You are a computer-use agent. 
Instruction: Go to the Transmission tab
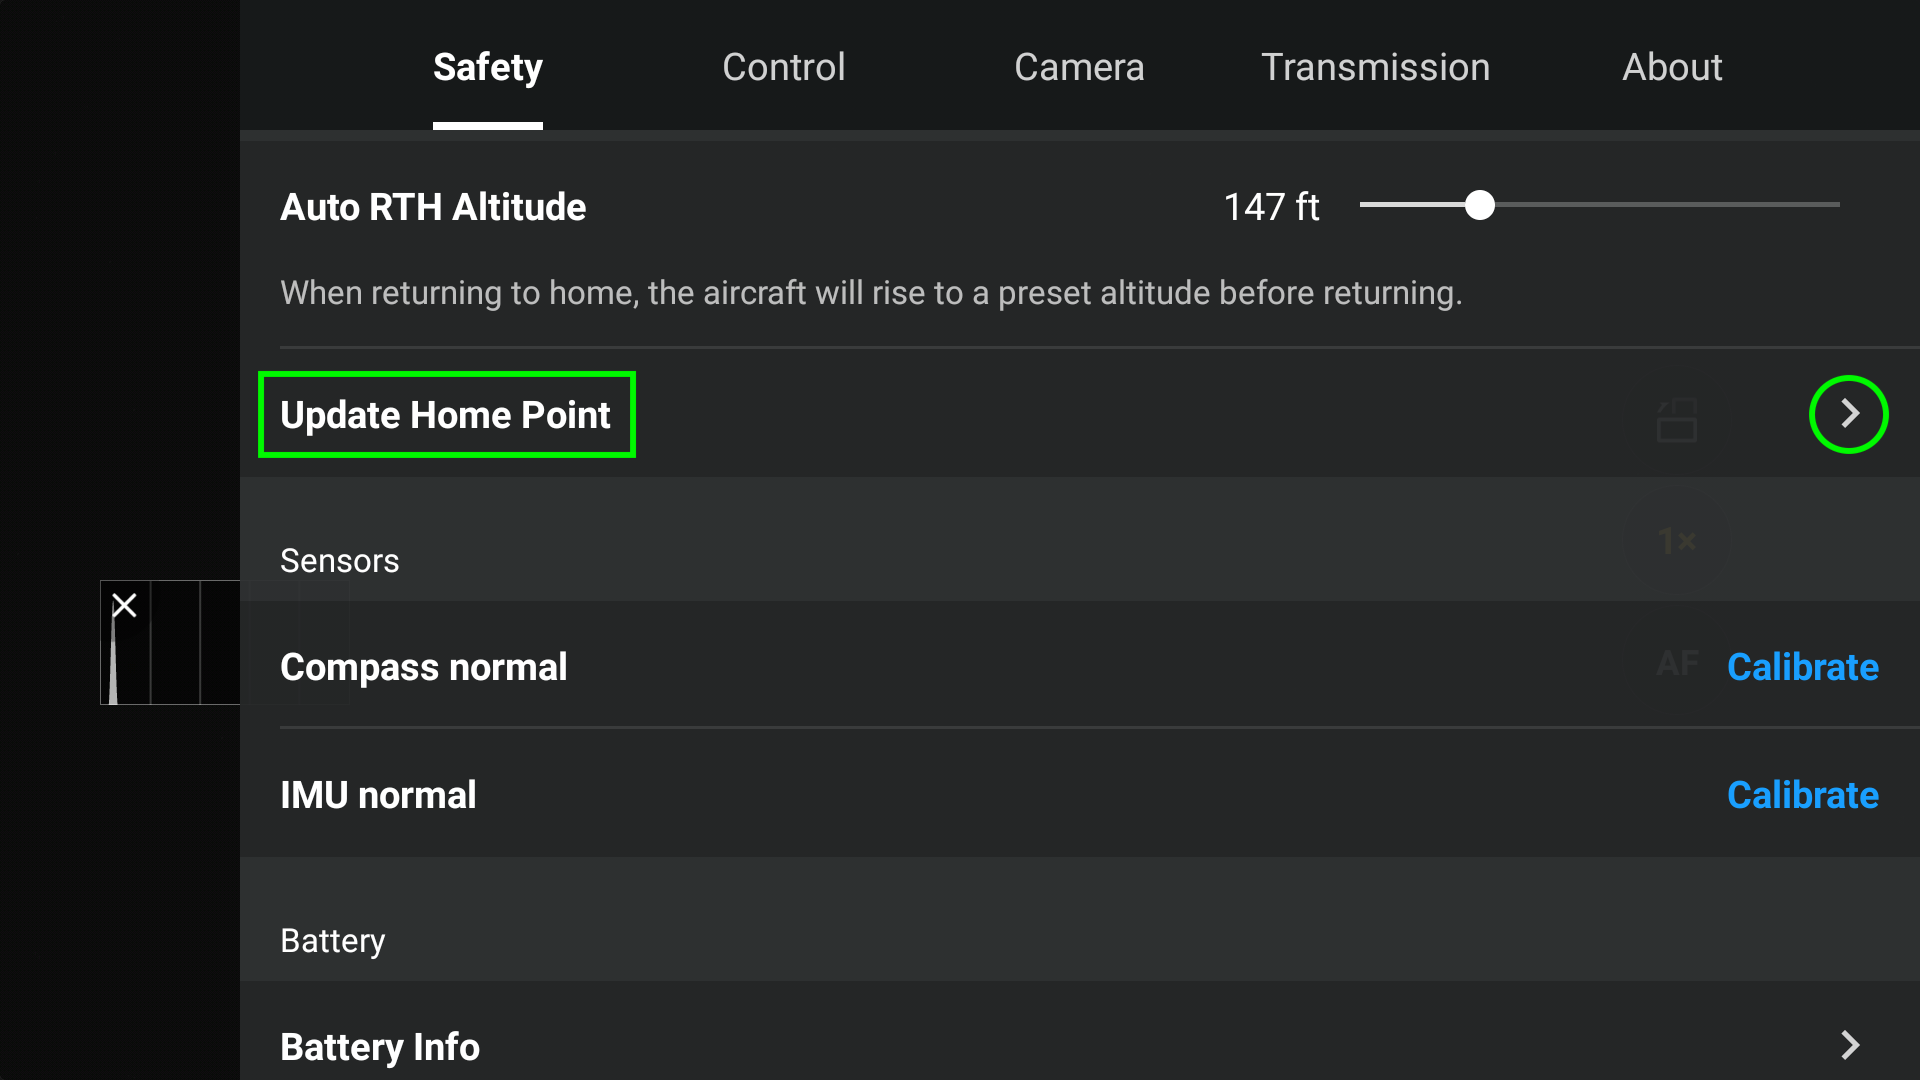(x=1375, y=67)
